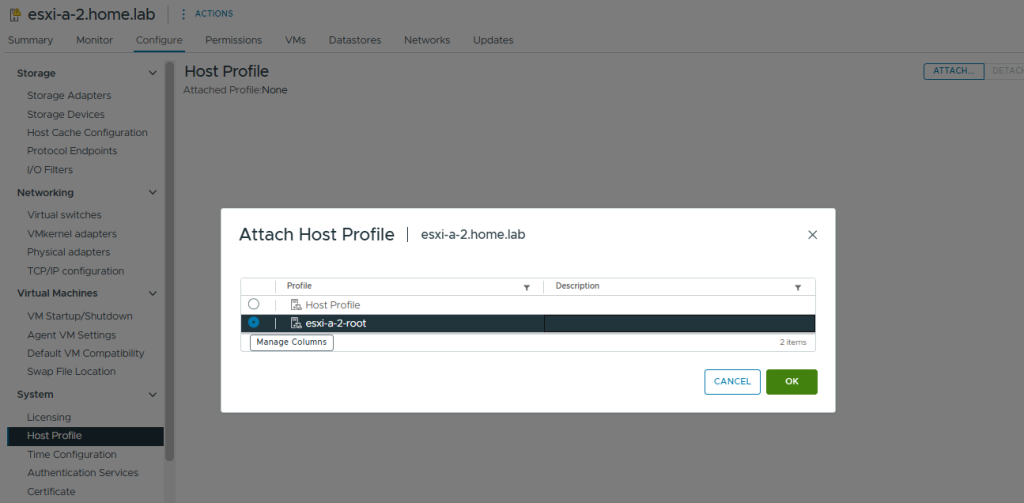
Task: Click the ATTACH... button
Action: point(953,71)
